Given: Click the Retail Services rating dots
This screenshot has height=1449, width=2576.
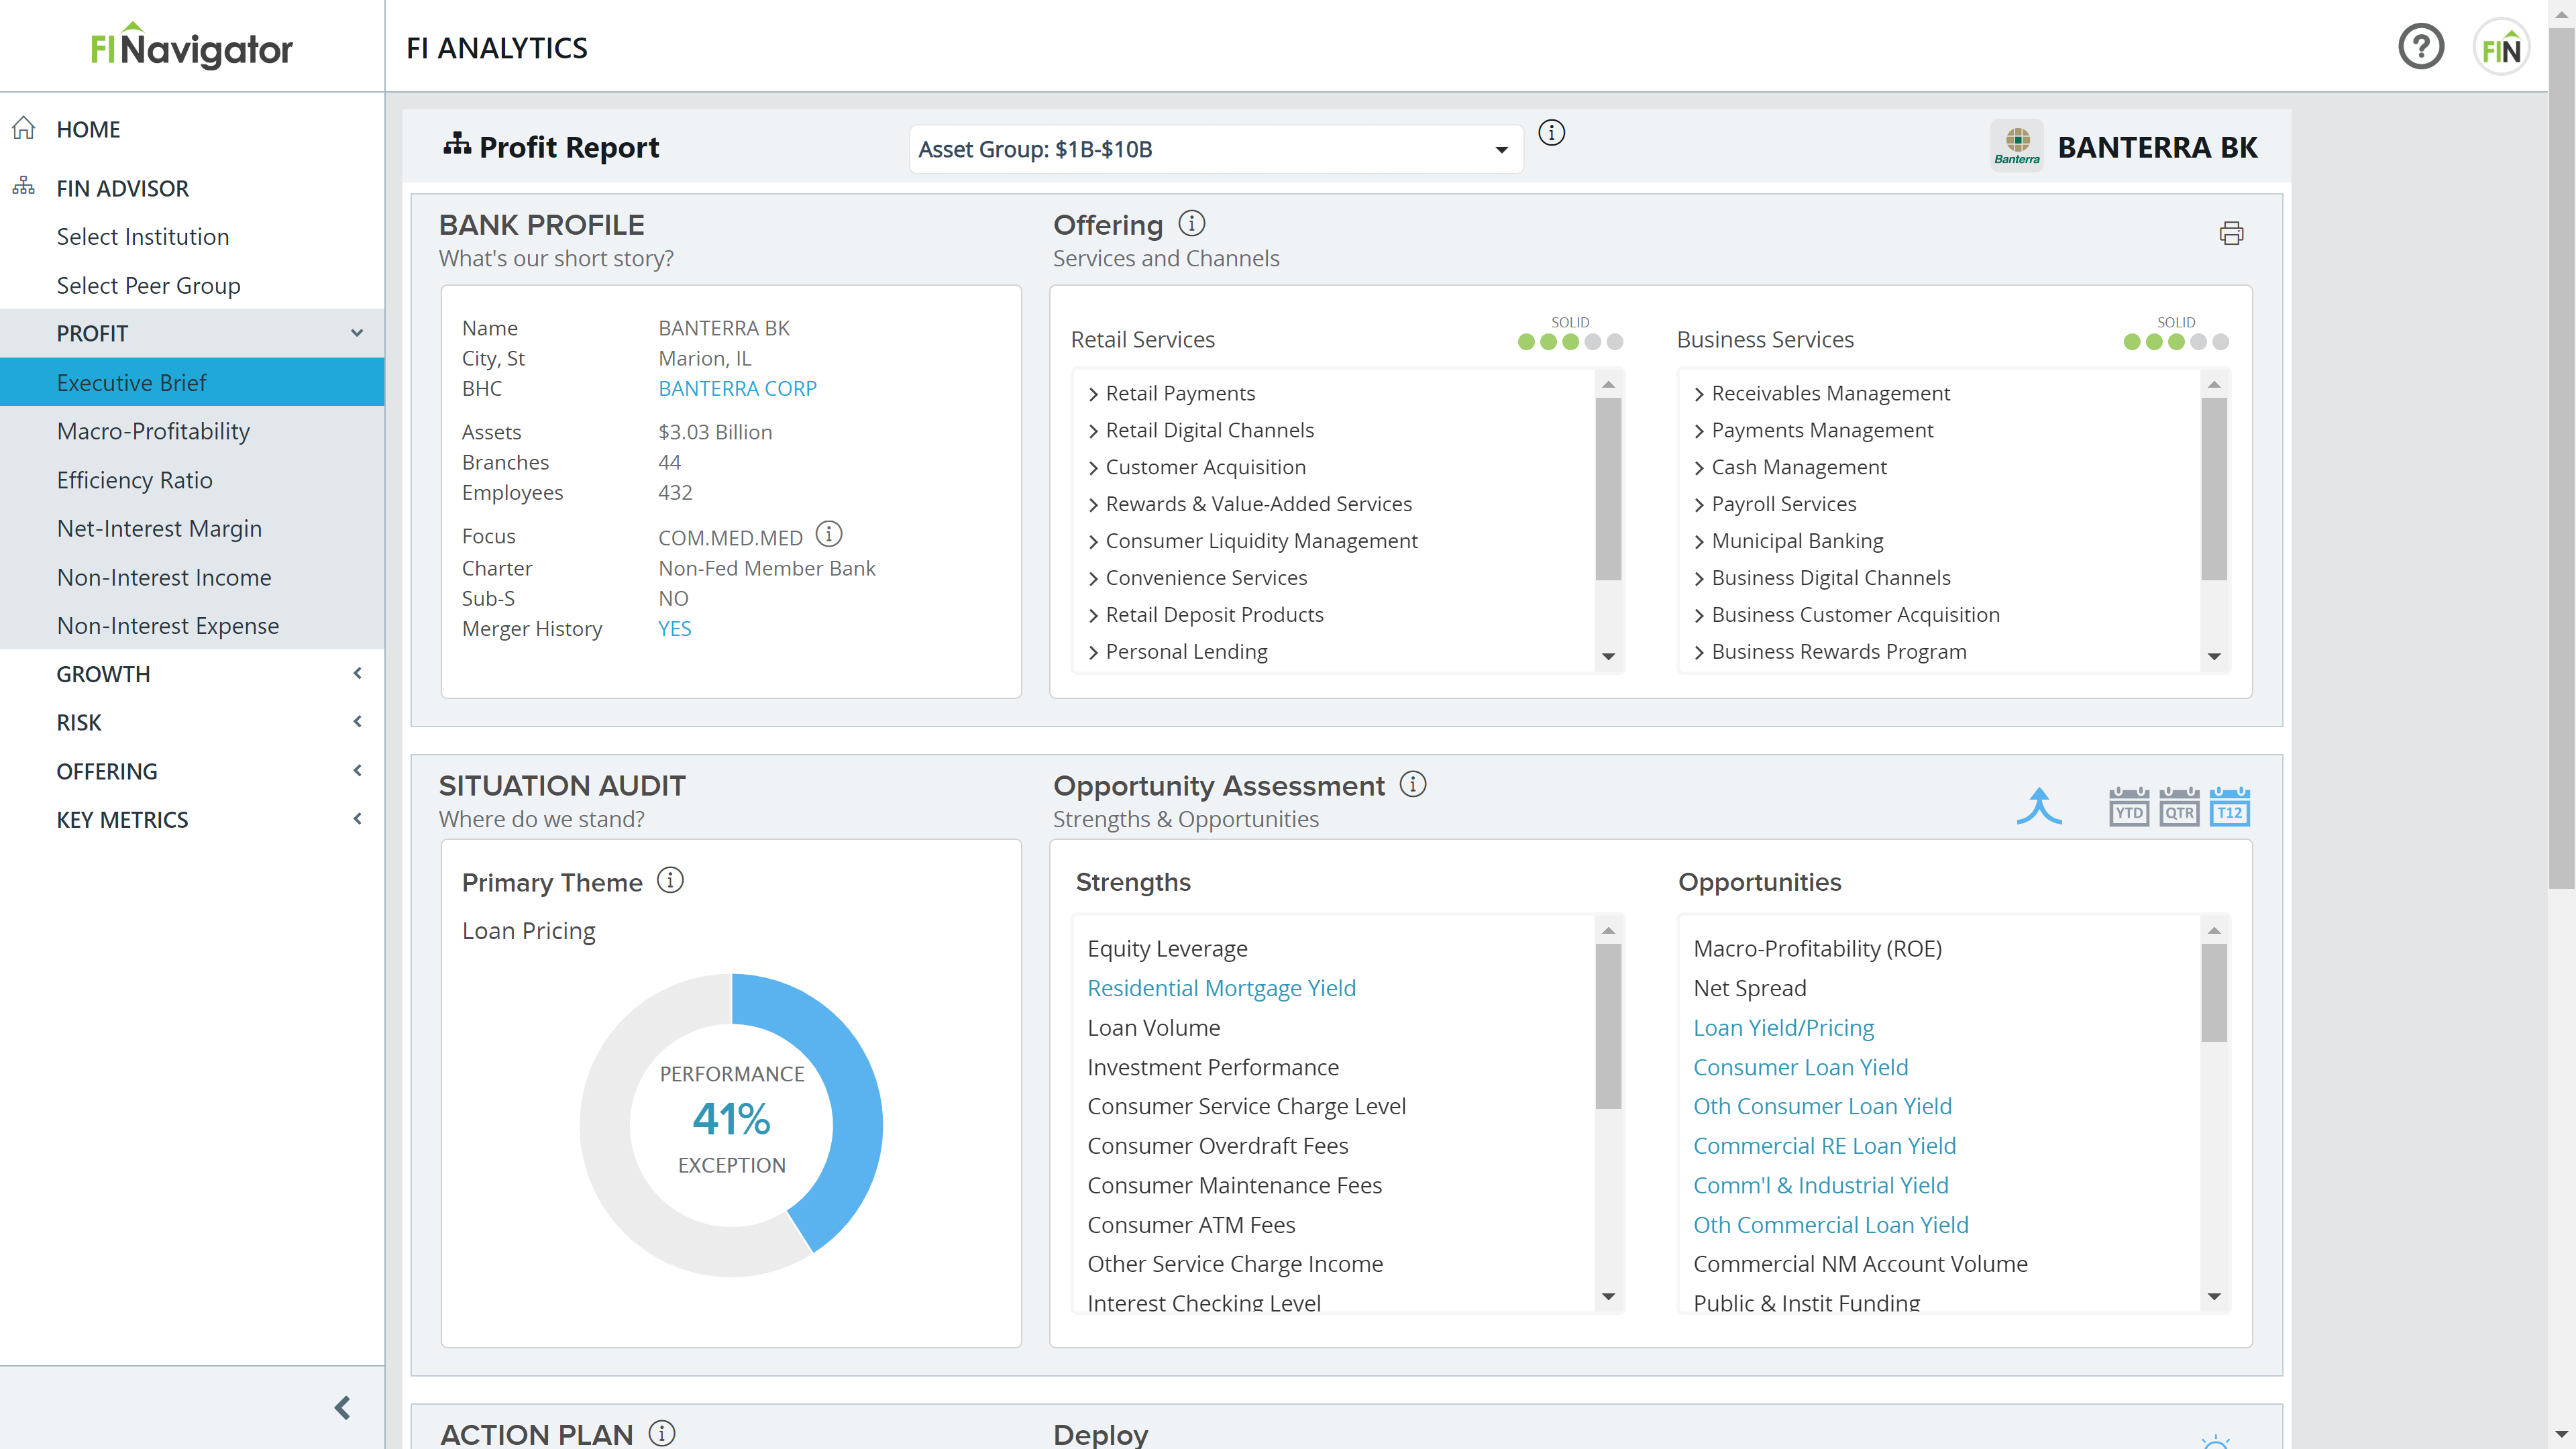Looking at the screenshot, I should pos(1570,342).
